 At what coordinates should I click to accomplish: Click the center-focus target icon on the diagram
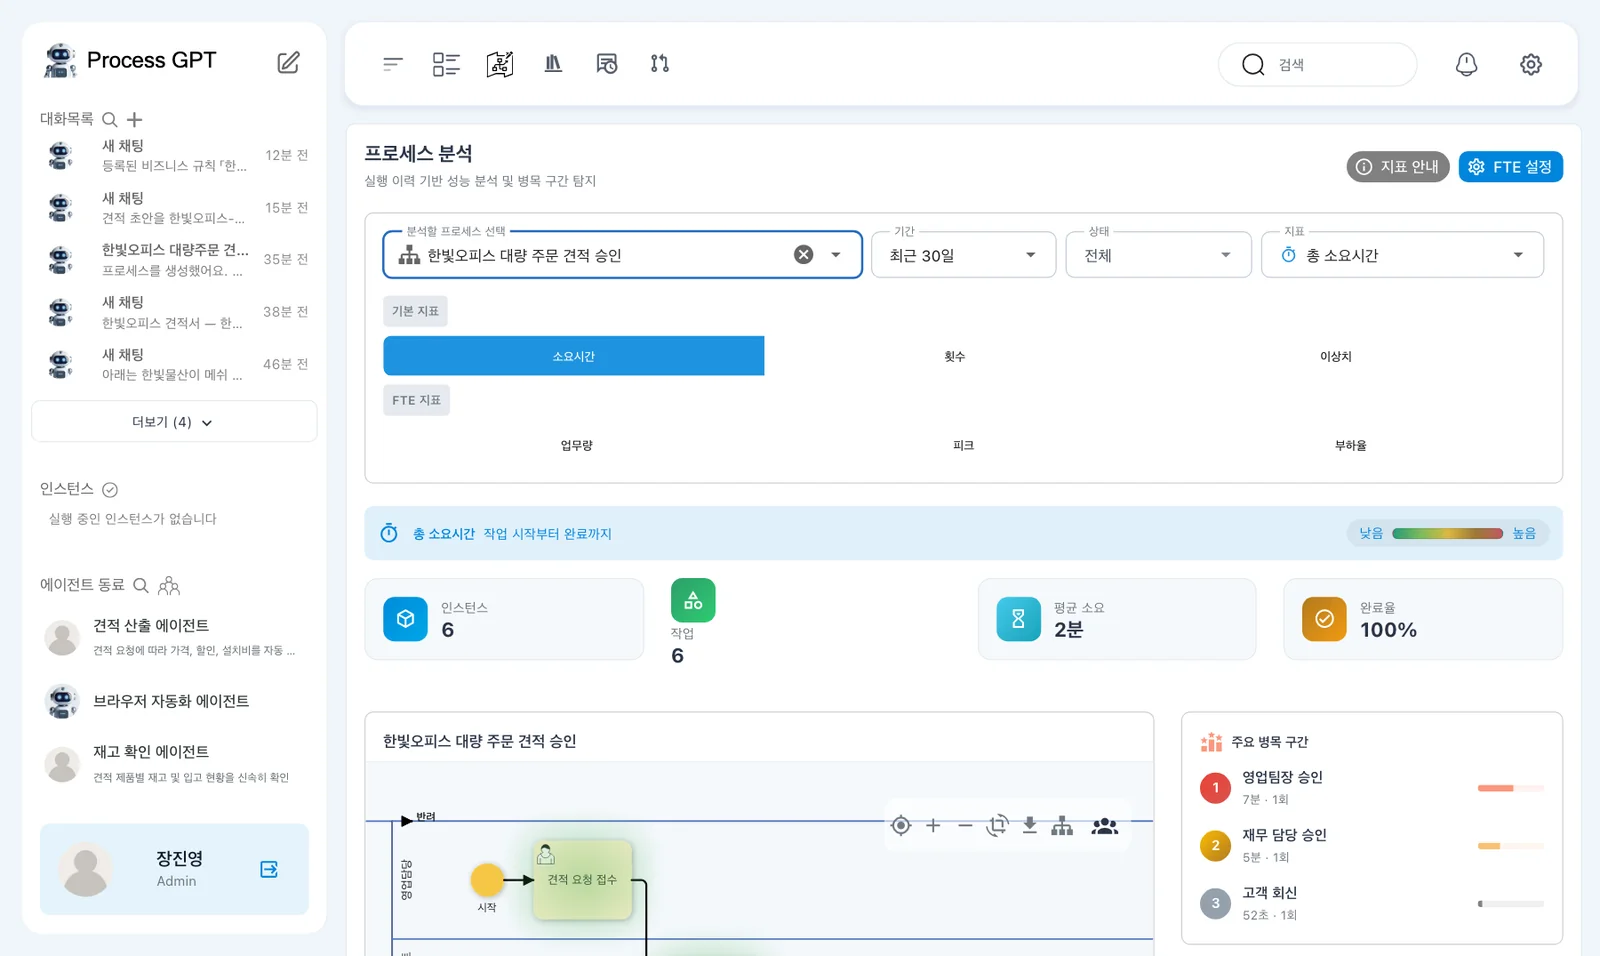901,825
